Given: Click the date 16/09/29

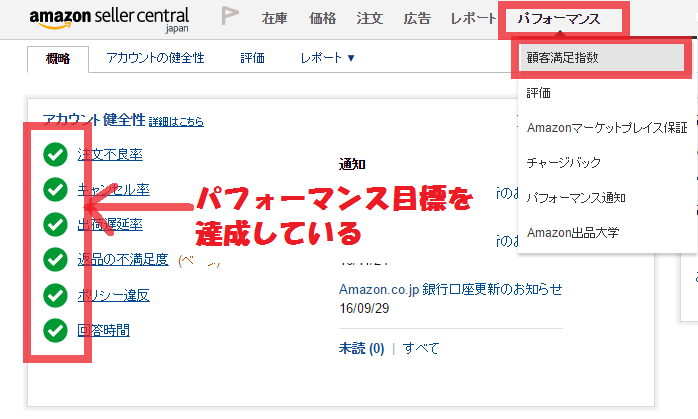Looking at the screenshot, I should (364, 308).
